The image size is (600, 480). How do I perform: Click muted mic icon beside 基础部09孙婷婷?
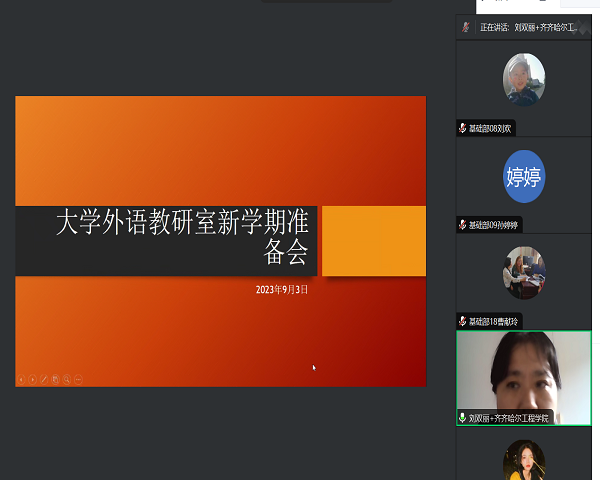(x=462, y=225)
